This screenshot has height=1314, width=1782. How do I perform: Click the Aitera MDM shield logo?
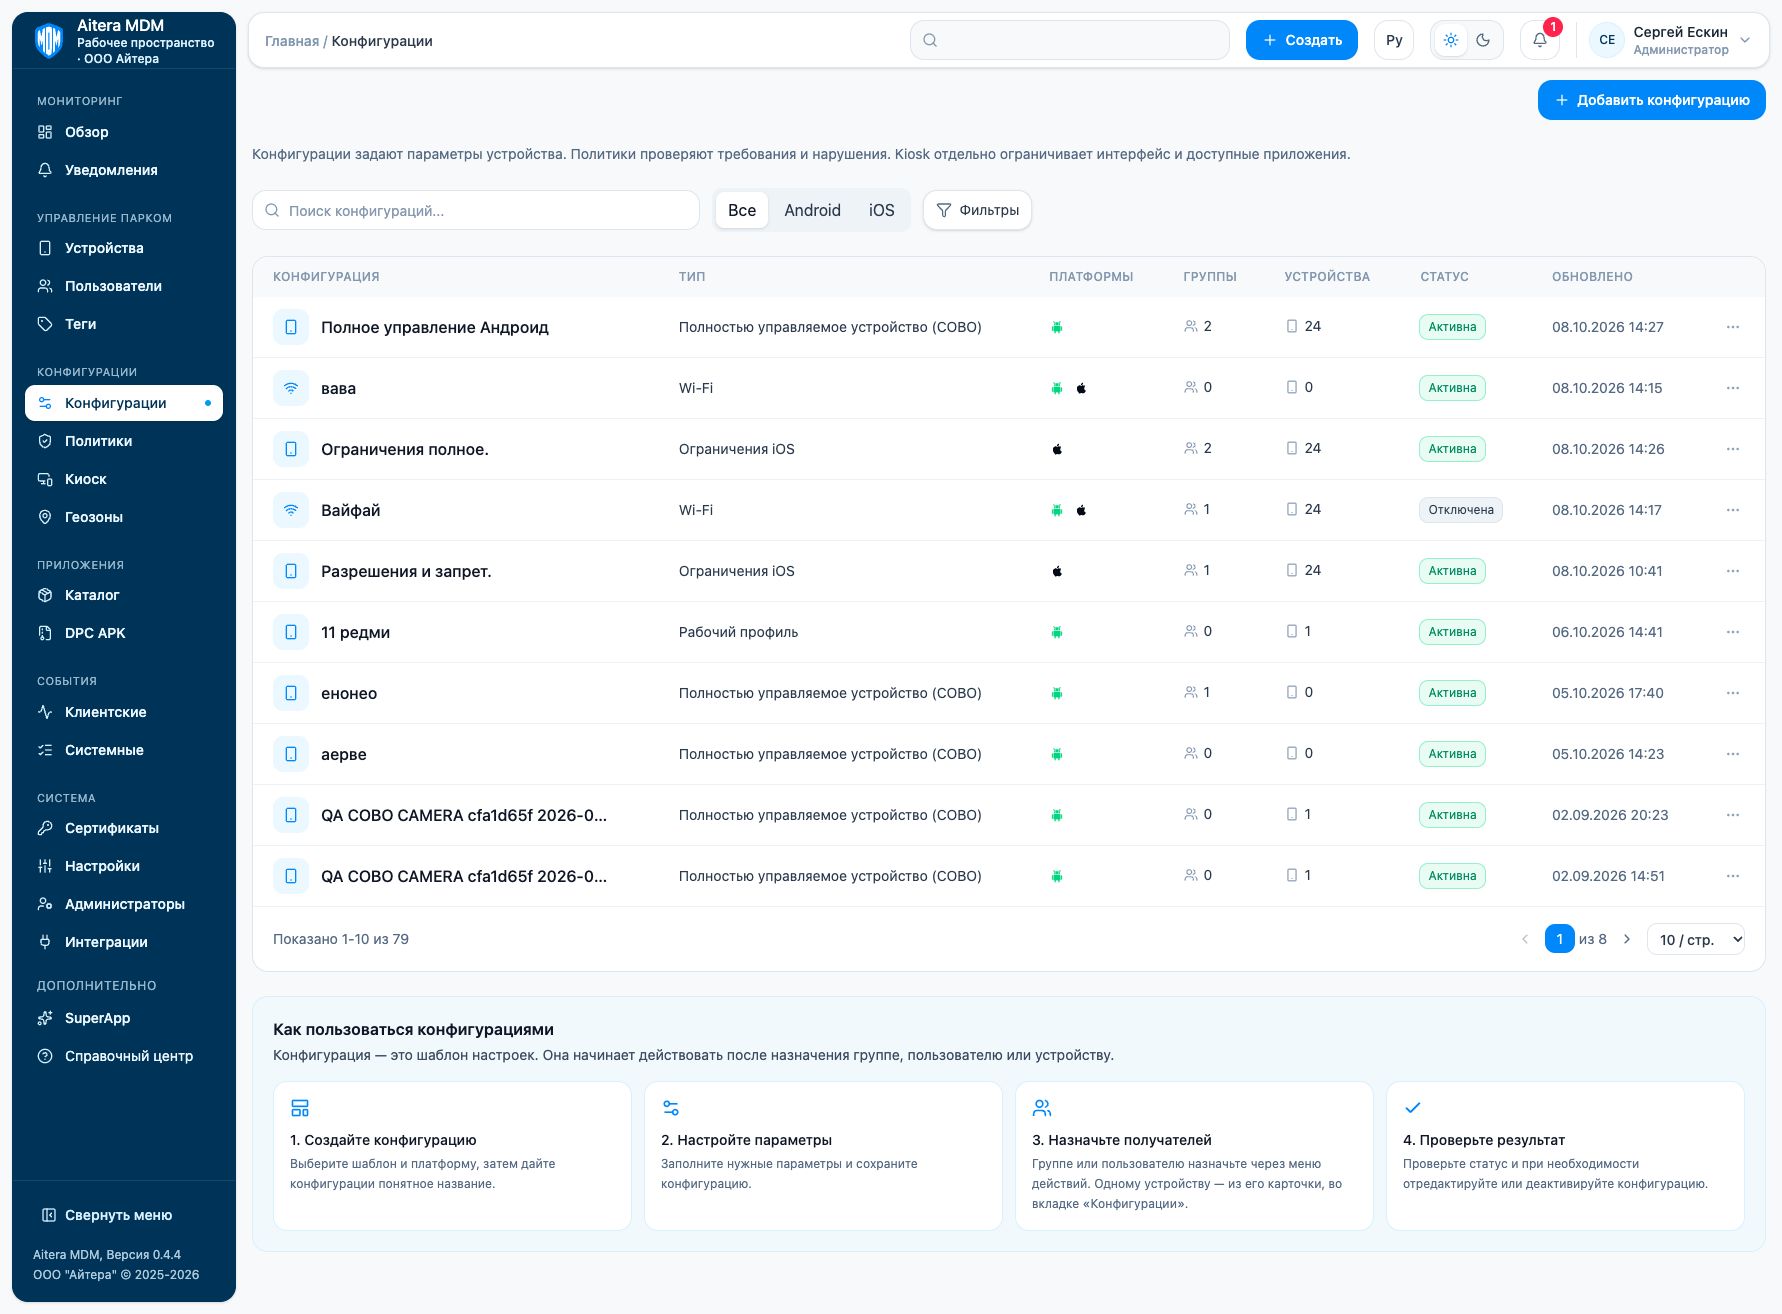click(x=49, y=41)
